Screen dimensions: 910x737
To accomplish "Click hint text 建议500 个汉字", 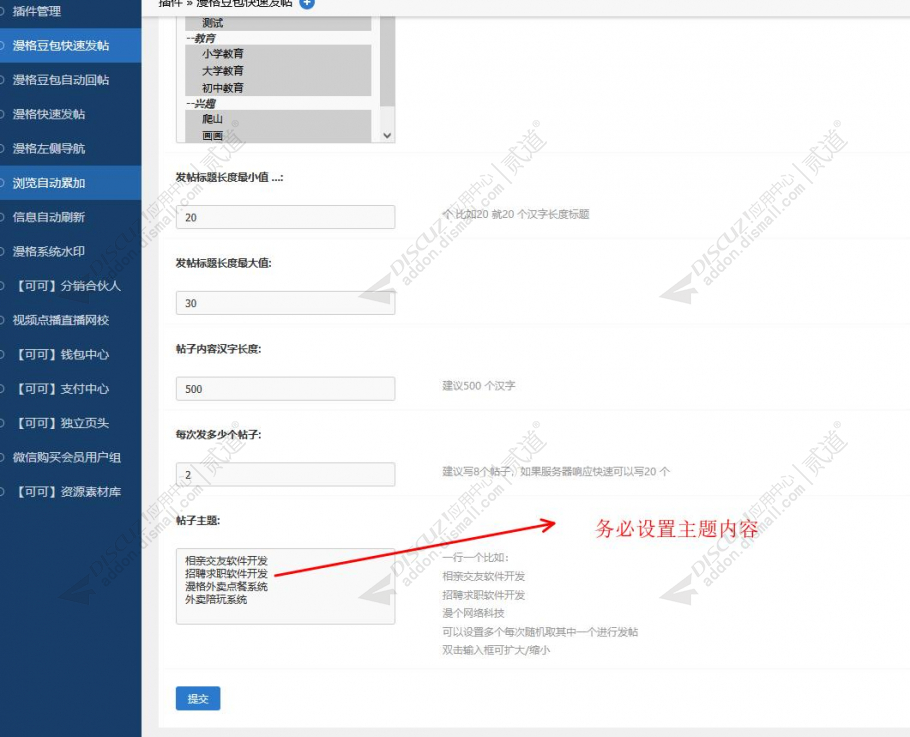I will (479, 386).
